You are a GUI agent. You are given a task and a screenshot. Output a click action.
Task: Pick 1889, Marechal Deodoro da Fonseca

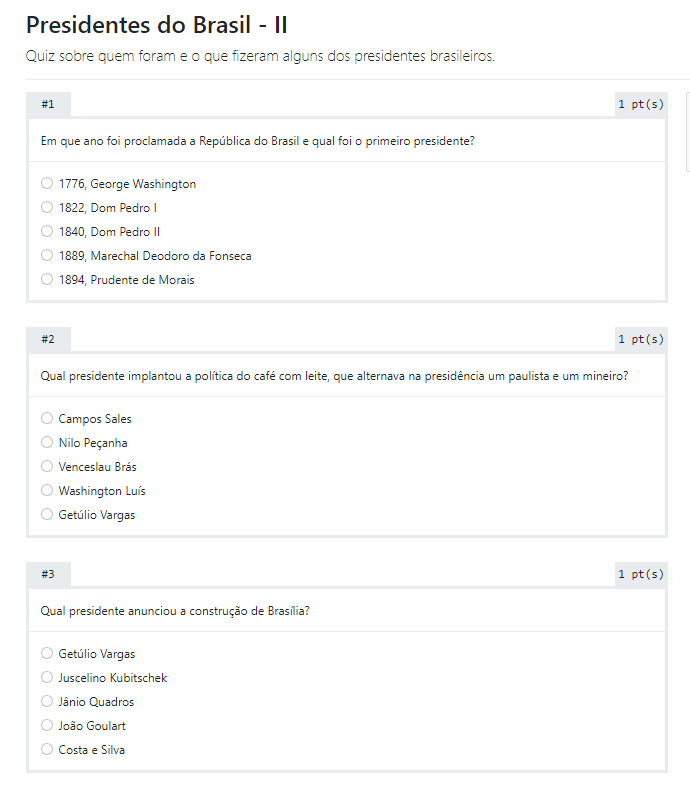(x=47, y=255)
